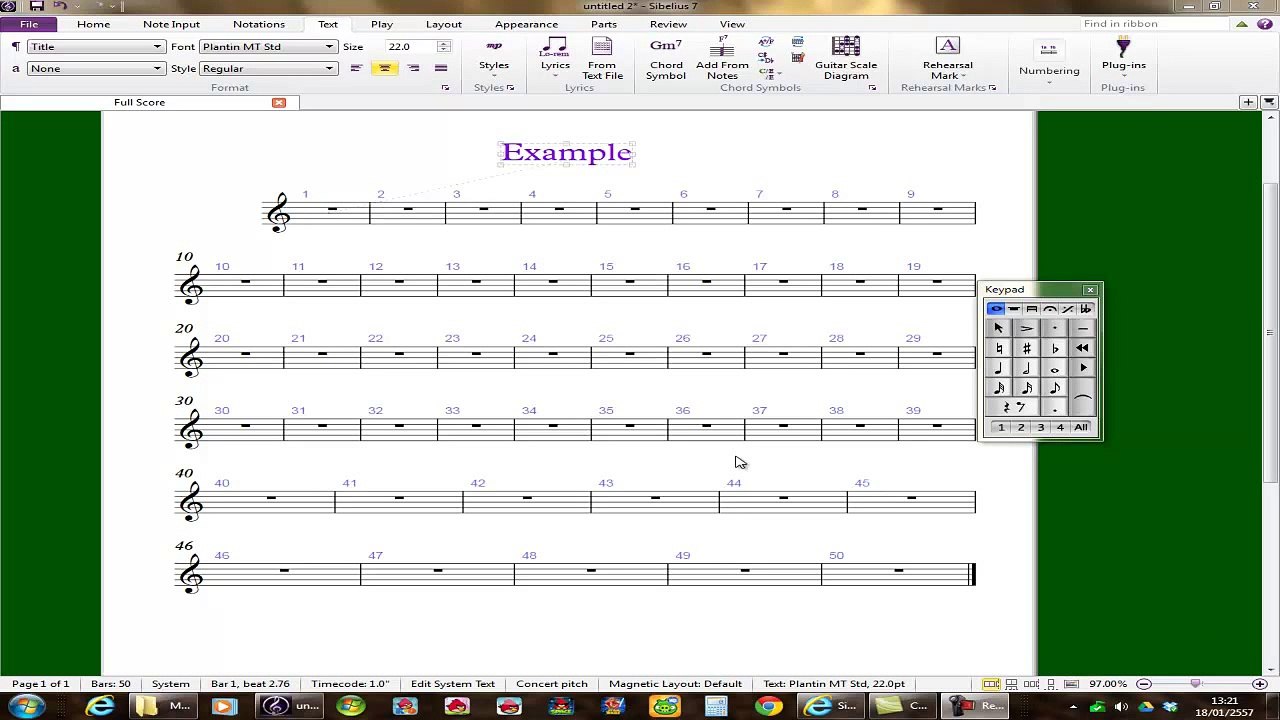The image size is (1280, 720).
Task: Open the Regular font style dropdown
Action: tap(268, 69)
